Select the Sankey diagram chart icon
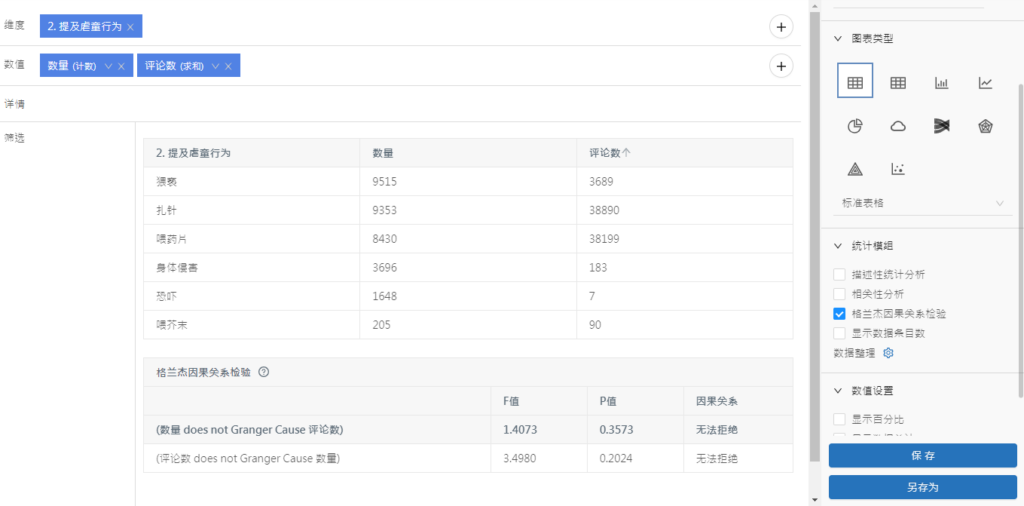The height and width of the screenshot is (506, 1024). [x=941, y=126]
